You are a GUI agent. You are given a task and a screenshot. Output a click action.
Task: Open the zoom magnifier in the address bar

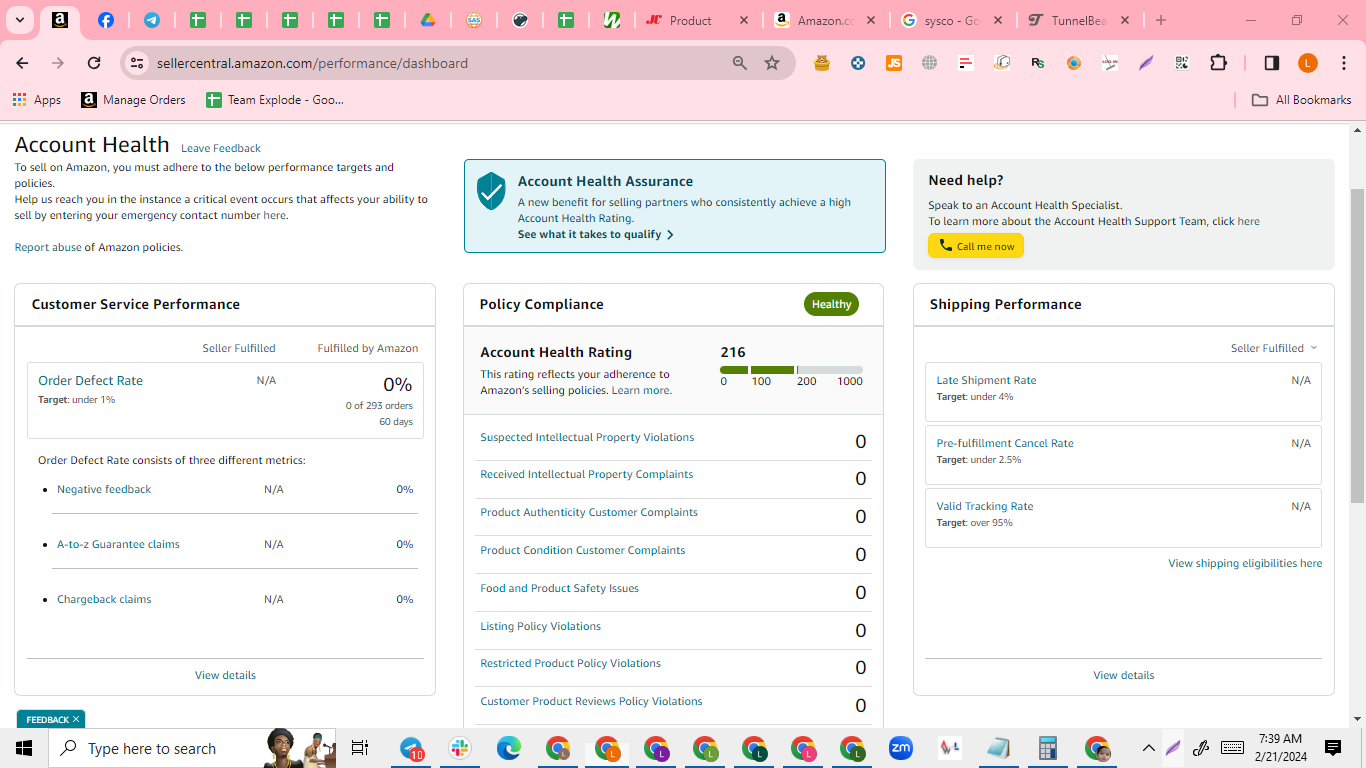[x=740, y=63]
